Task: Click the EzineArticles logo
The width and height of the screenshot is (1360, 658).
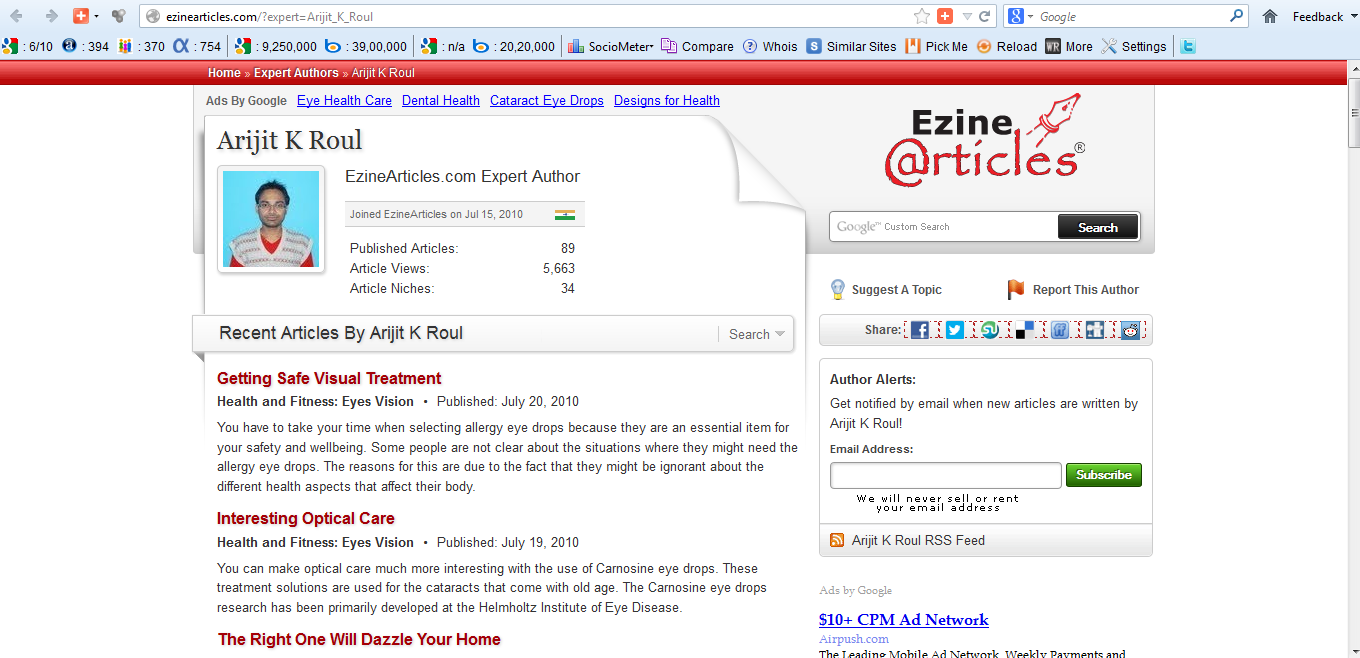Action: pyautogui.click(x=984, y=140)
